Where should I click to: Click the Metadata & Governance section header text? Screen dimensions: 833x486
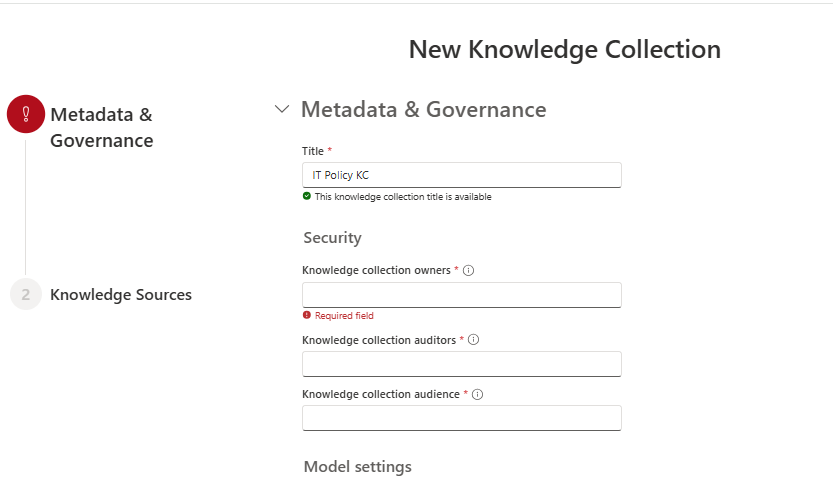click(x=423, y=109)
